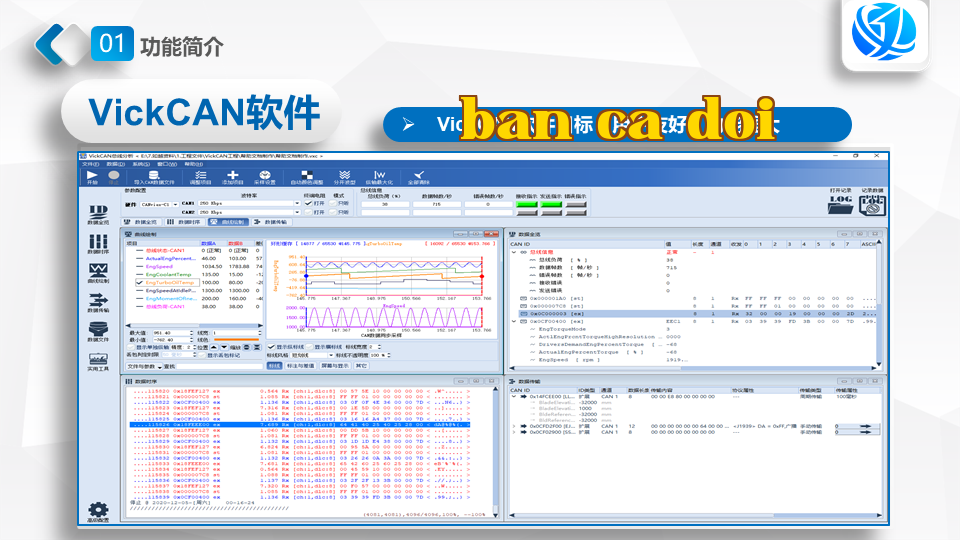Screen dimensions: 960x540
Task: Collapse the 0x14FCEE00 transmit row
Action: 514,397
